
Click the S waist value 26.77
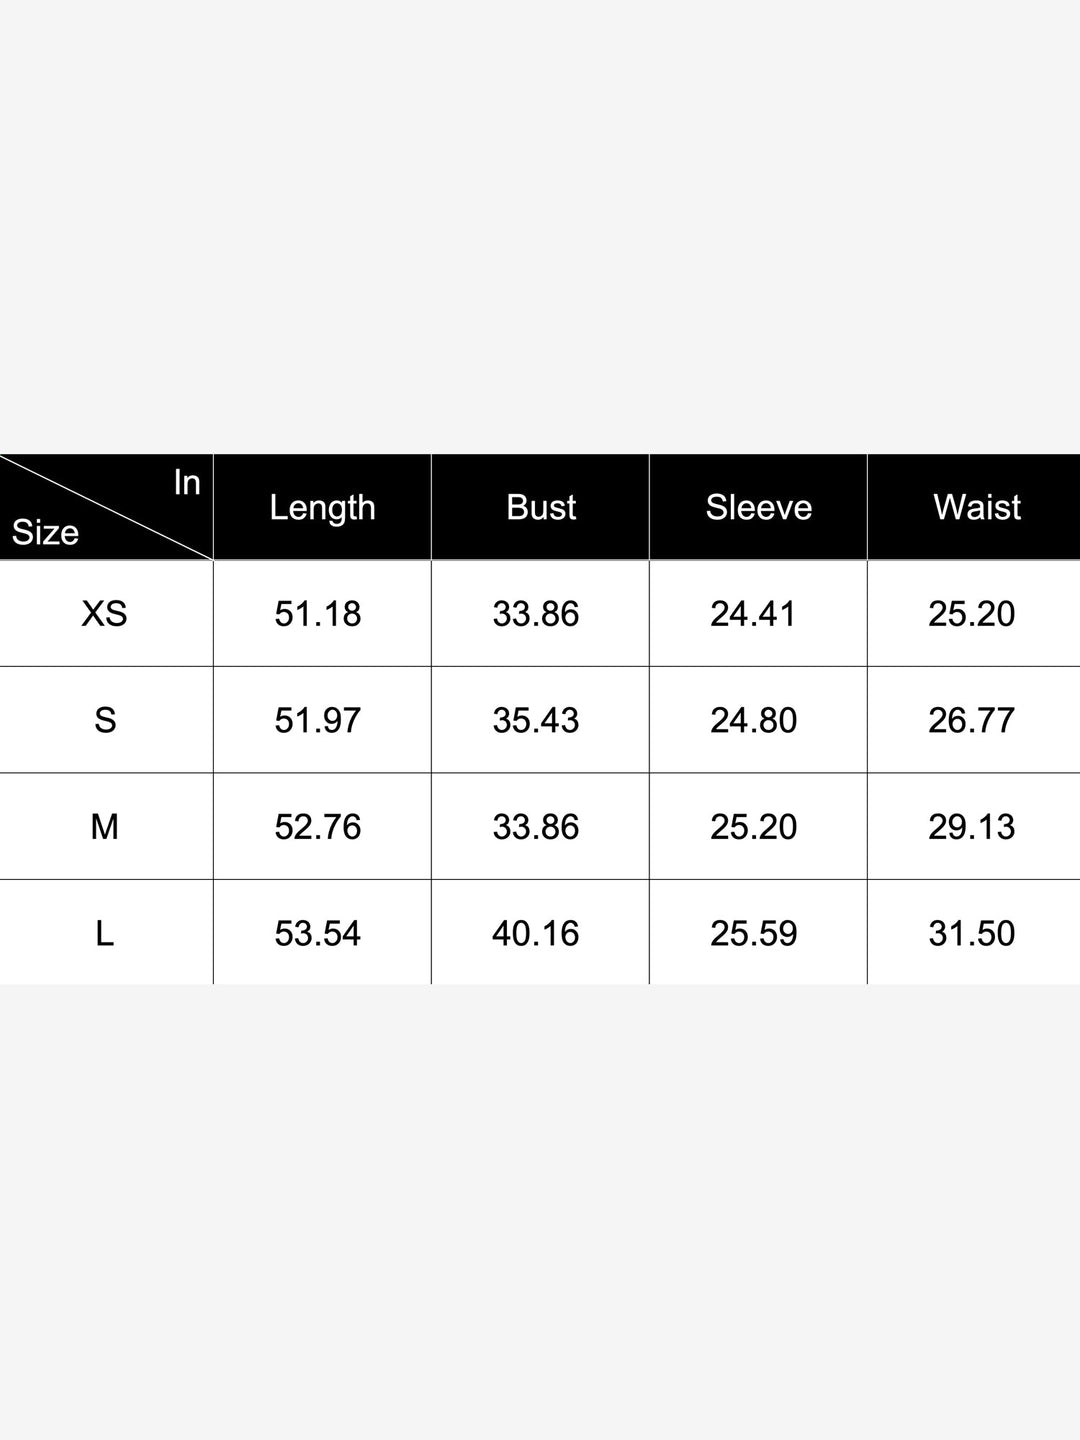pyautogui.click(x=972, y=720)
